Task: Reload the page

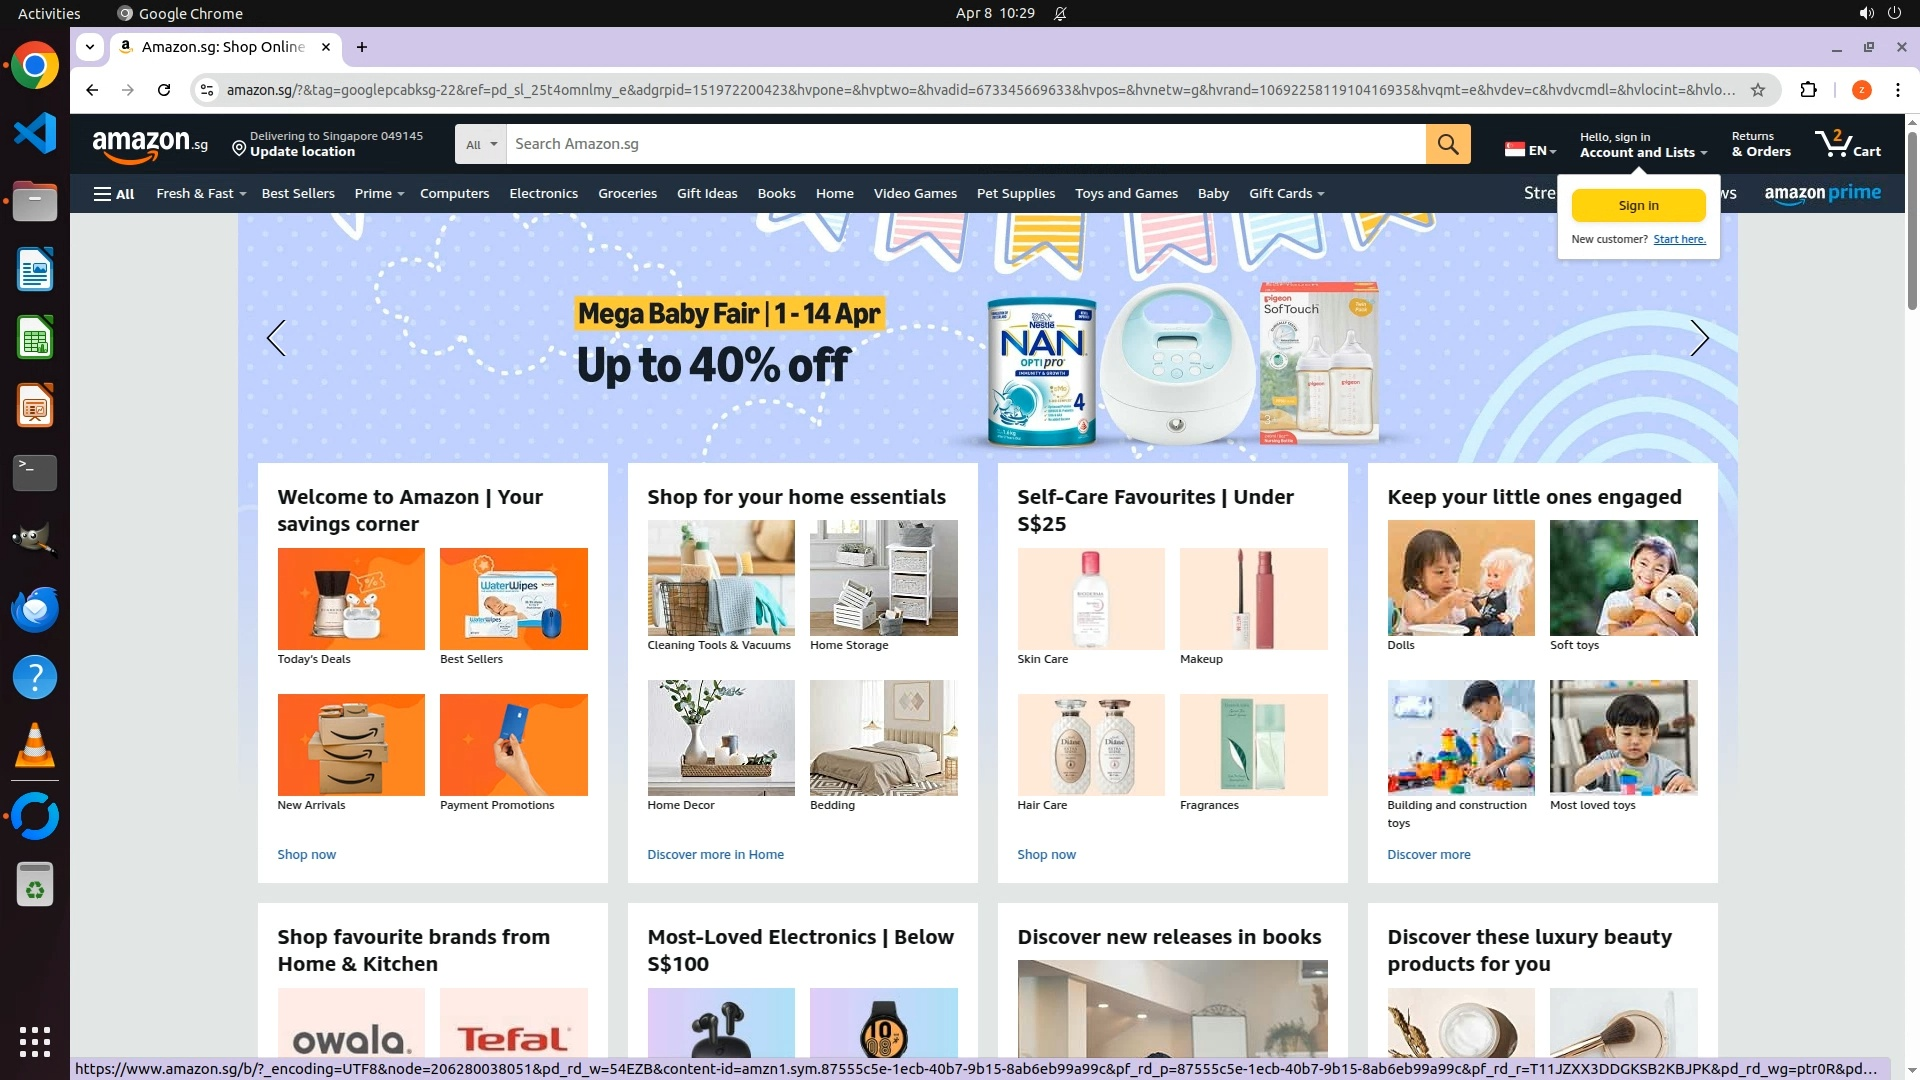Action: [164, 90]
